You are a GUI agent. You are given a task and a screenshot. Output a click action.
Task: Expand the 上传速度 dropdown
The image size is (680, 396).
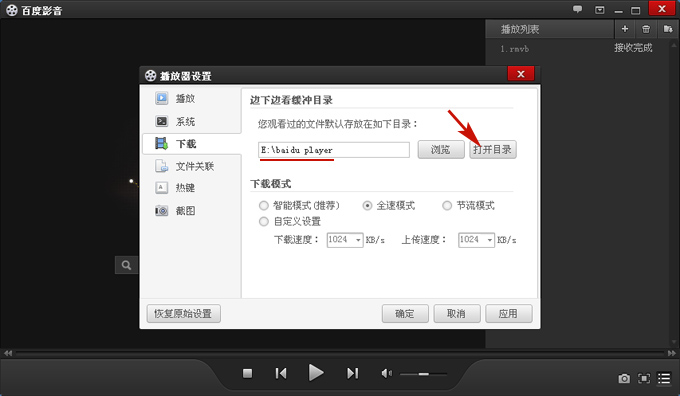tap(489, 240)
